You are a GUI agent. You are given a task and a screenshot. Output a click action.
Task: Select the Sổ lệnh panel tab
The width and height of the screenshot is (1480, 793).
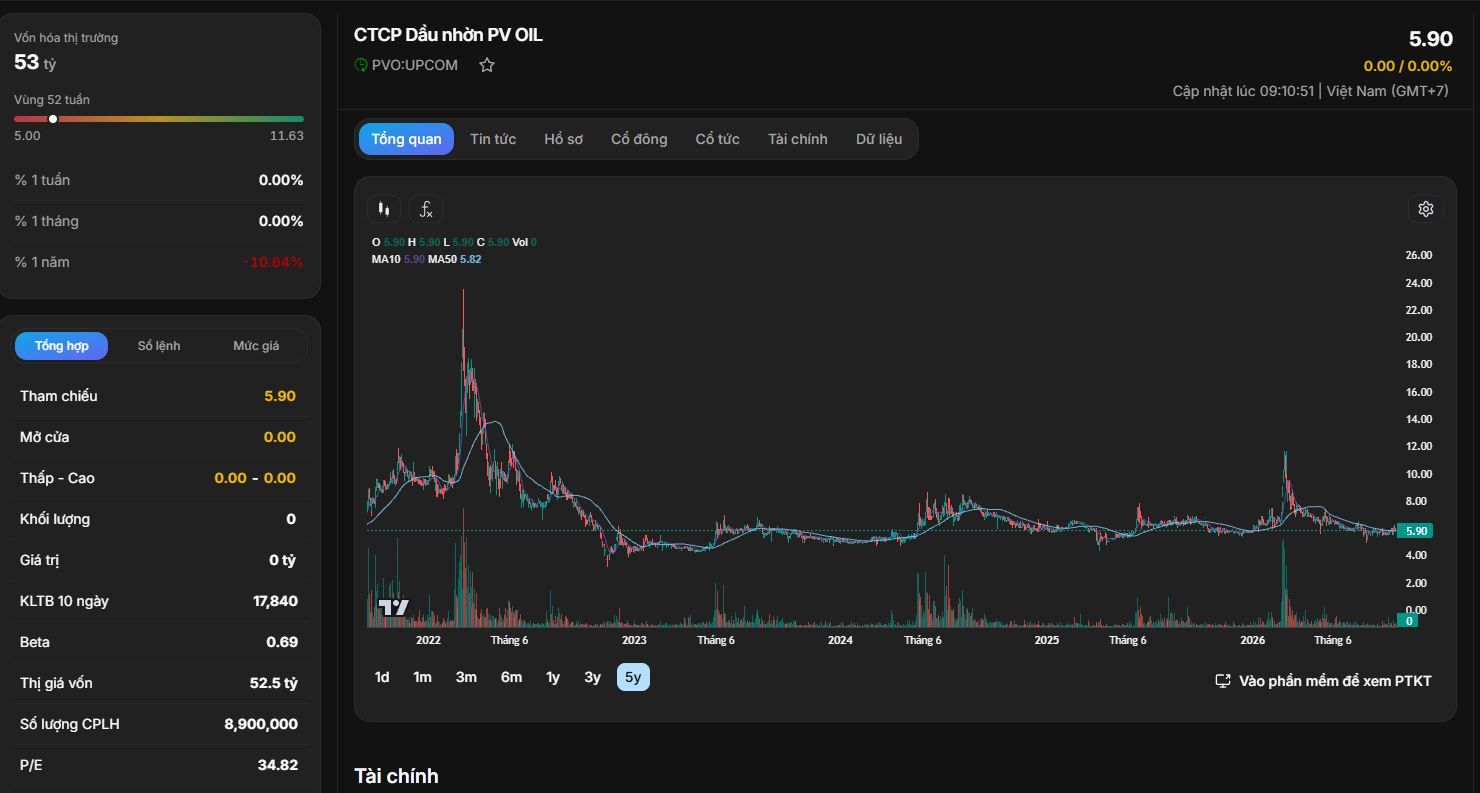(159, 346)
